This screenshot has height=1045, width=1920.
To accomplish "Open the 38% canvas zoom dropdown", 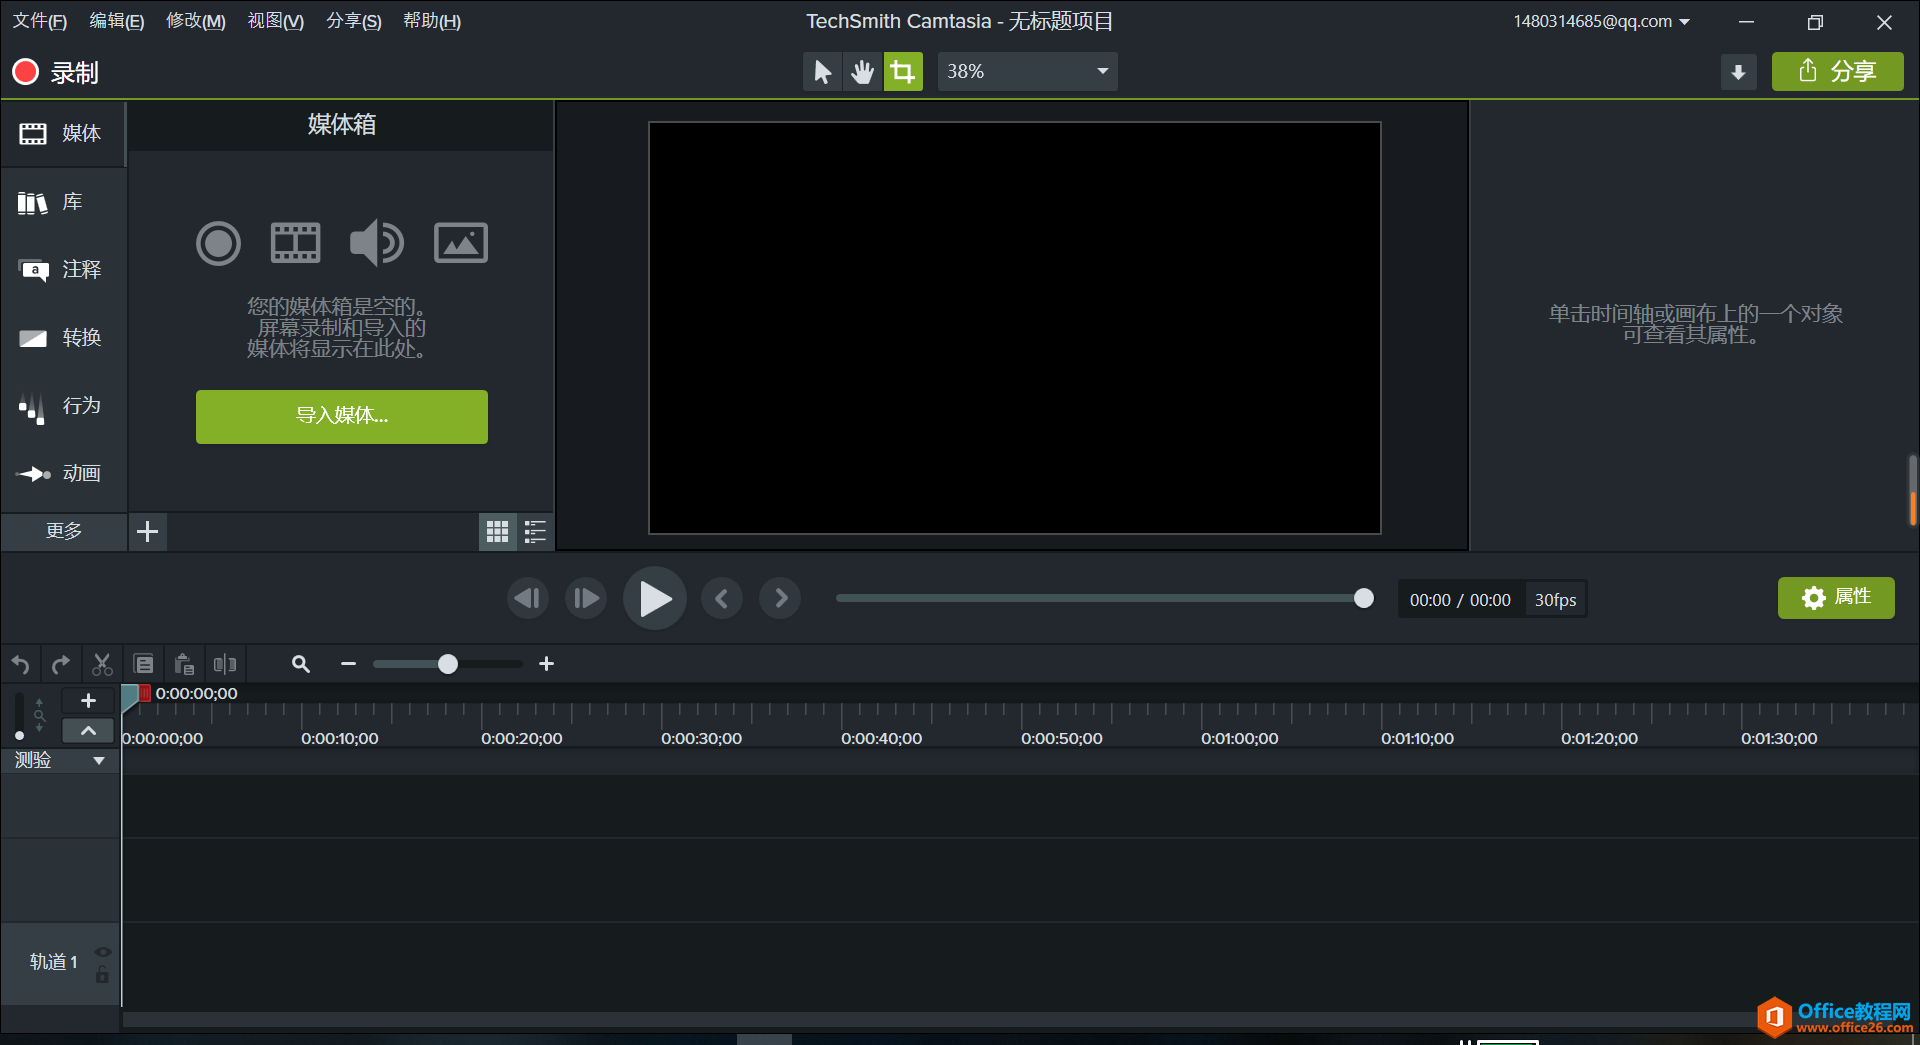I will click(1027, 72).
